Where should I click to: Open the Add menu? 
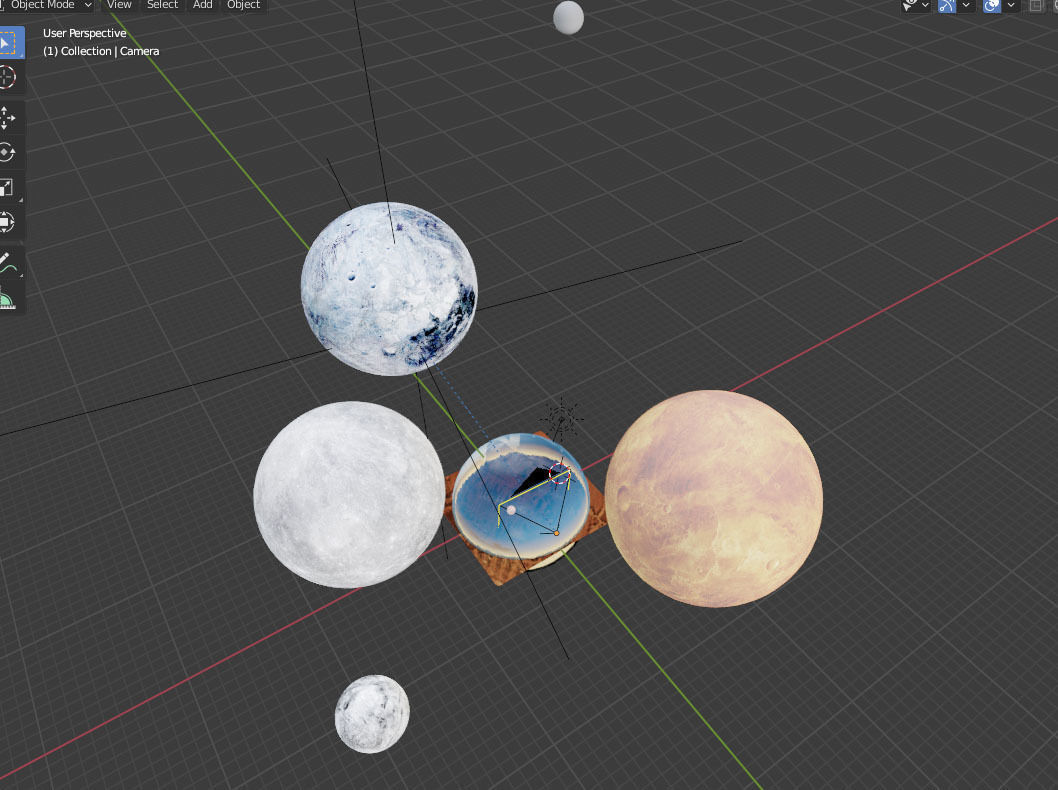[202, 5]
